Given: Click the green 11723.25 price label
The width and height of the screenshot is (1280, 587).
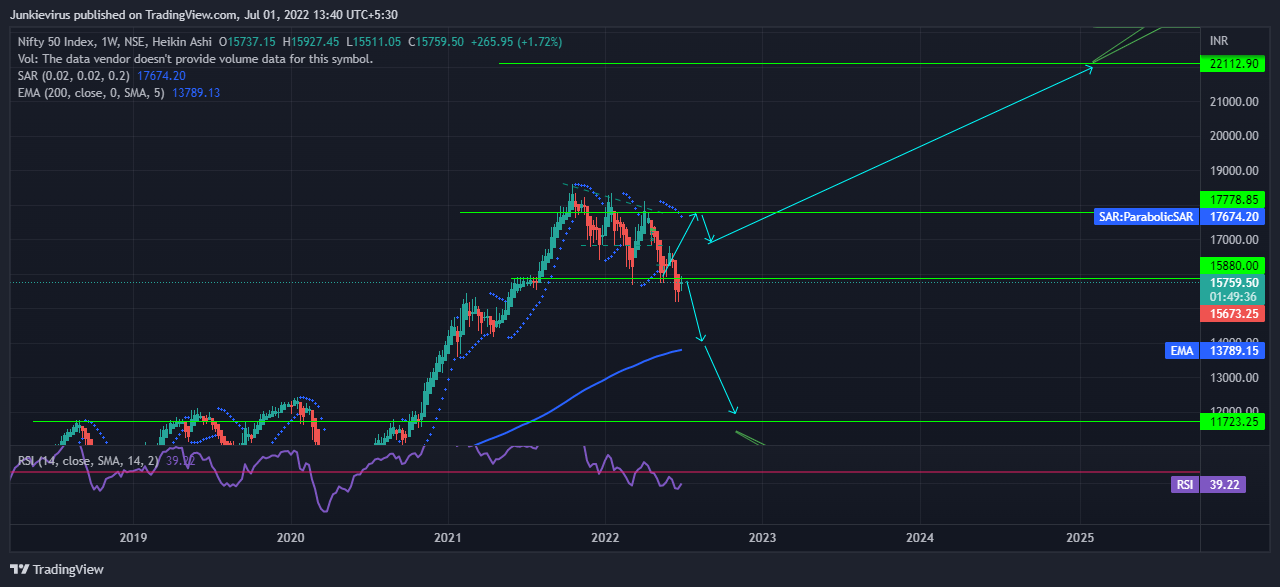Looking at the screenshot, I should click(x=1231, y=422).
